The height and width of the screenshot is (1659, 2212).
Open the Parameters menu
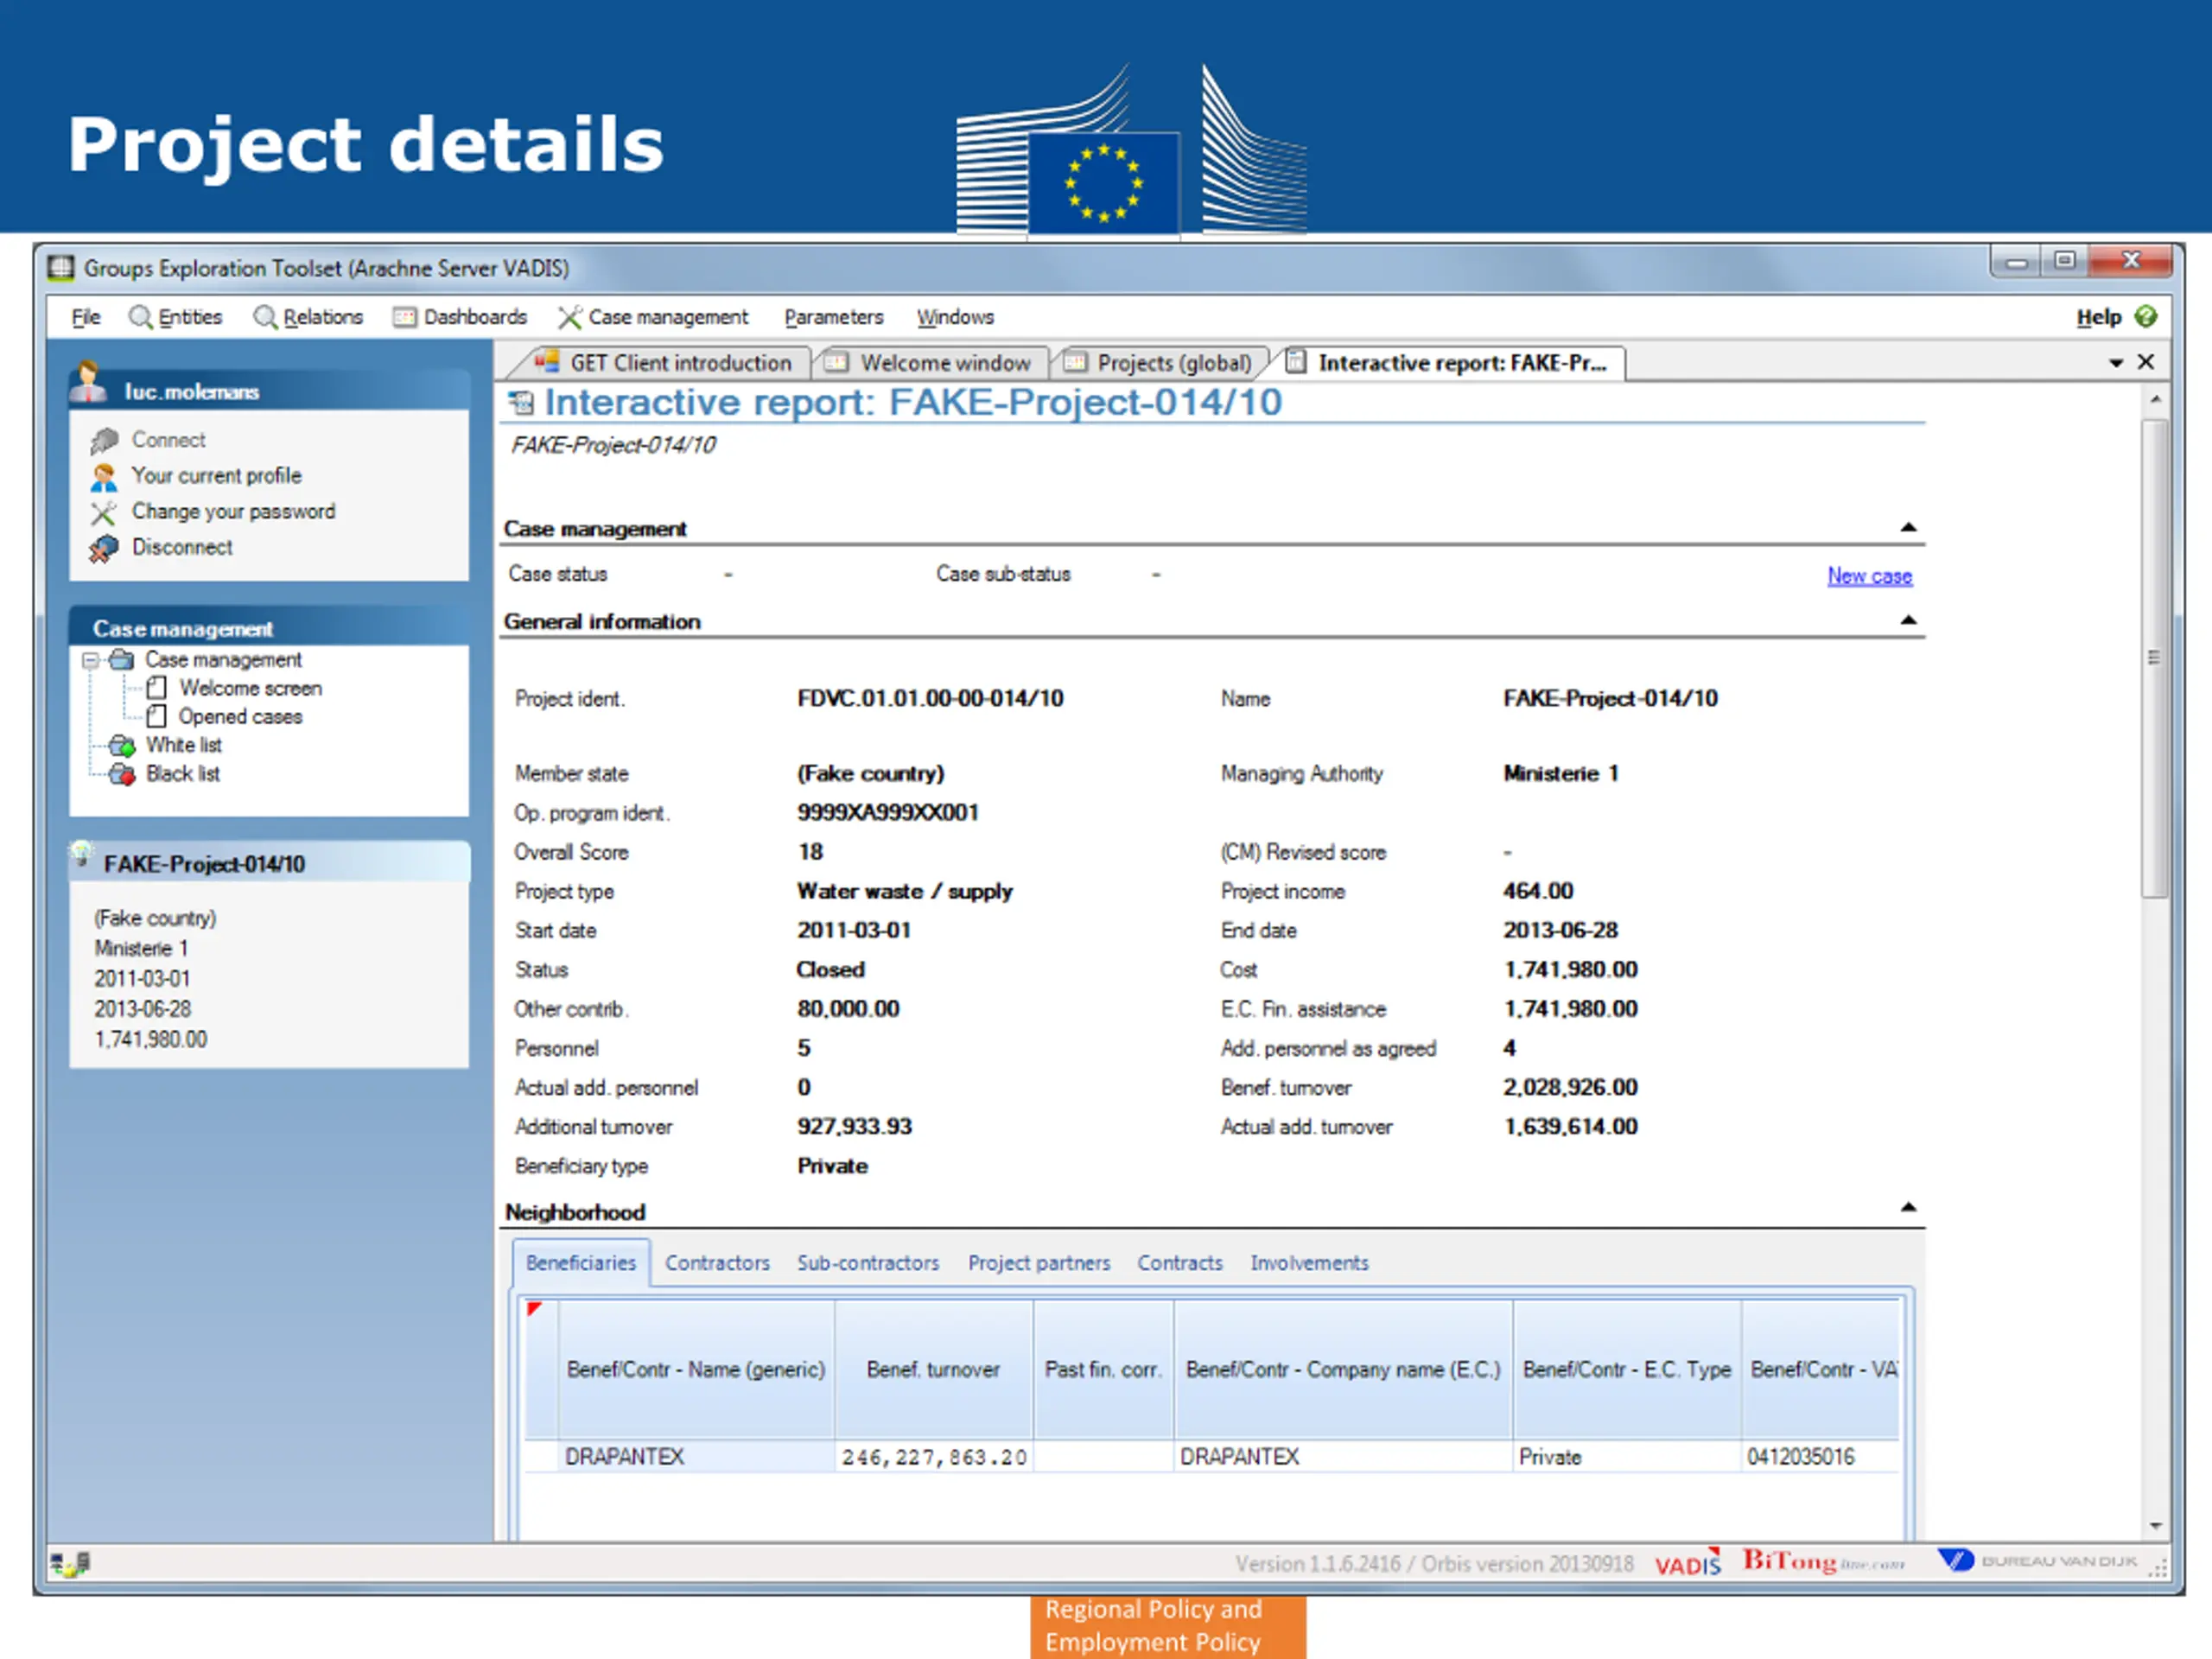[x=833, y=317]
